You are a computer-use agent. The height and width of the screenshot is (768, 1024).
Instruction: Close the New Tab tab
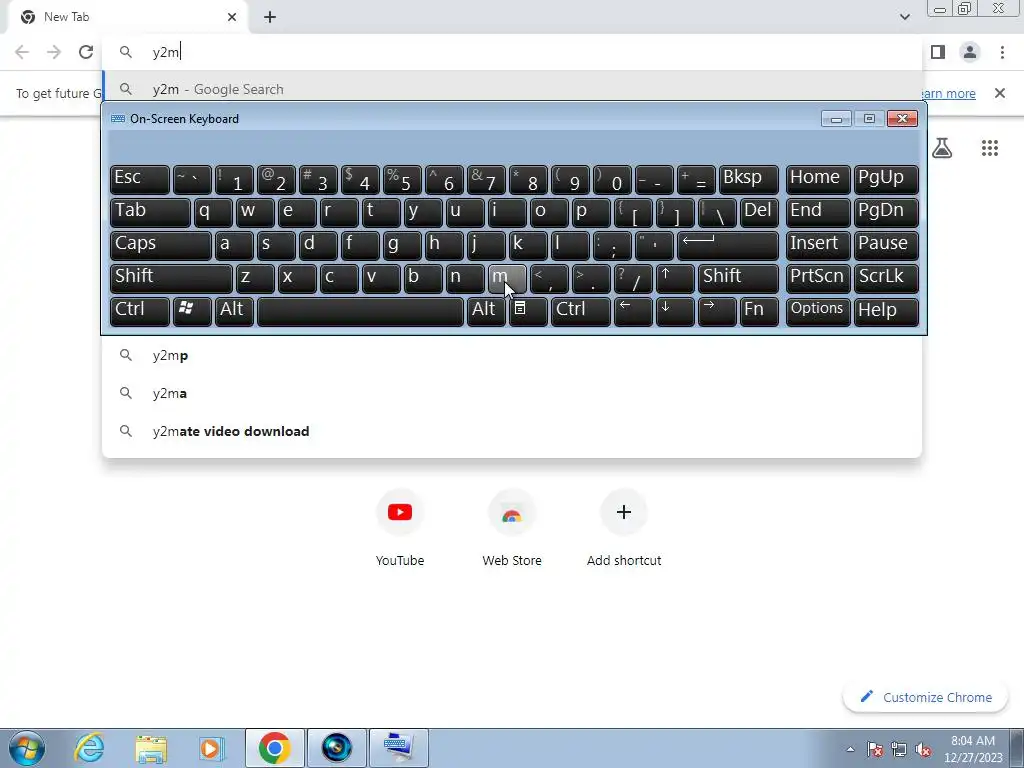pyautogui.click(x=232, y=17)
